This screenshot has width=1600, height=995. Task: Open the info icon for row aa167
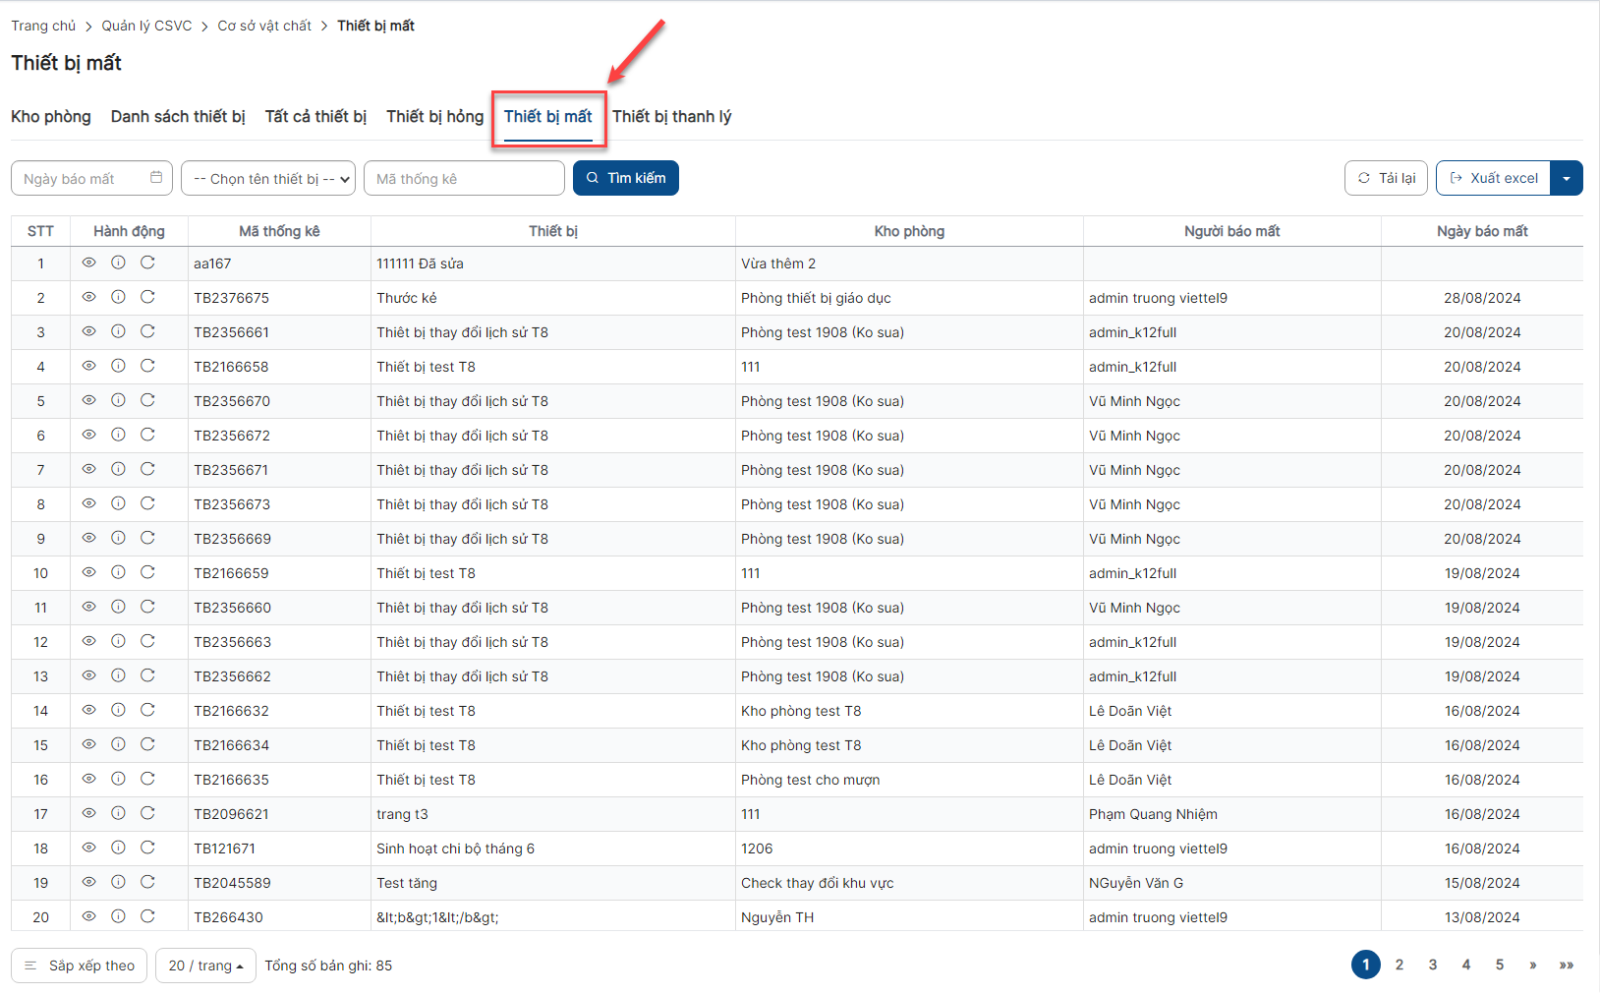[118, 263]
